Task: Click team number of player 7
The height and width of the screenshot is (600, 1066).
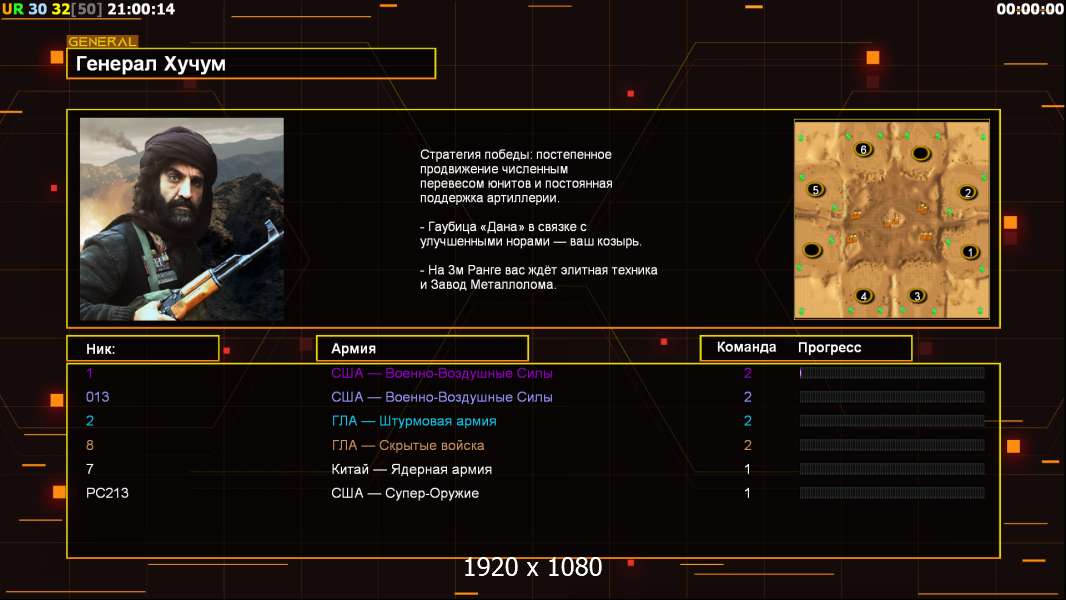Action: [747, 469]
